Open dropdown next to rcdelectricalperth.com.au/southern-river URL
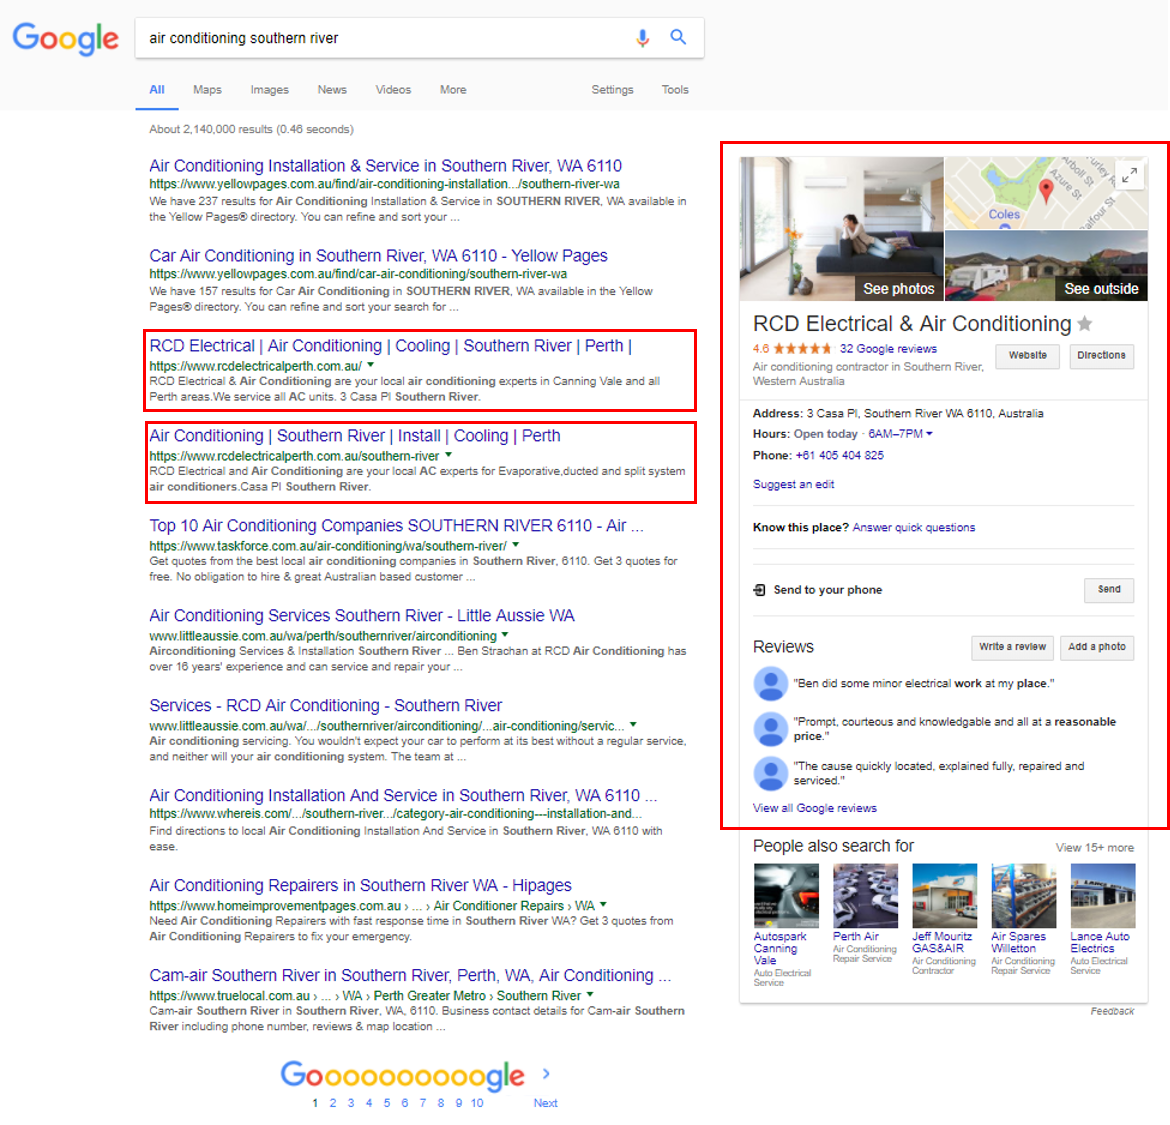Screen dimensions: 1170x1125 pyautogui.click(x=448, y=455)
